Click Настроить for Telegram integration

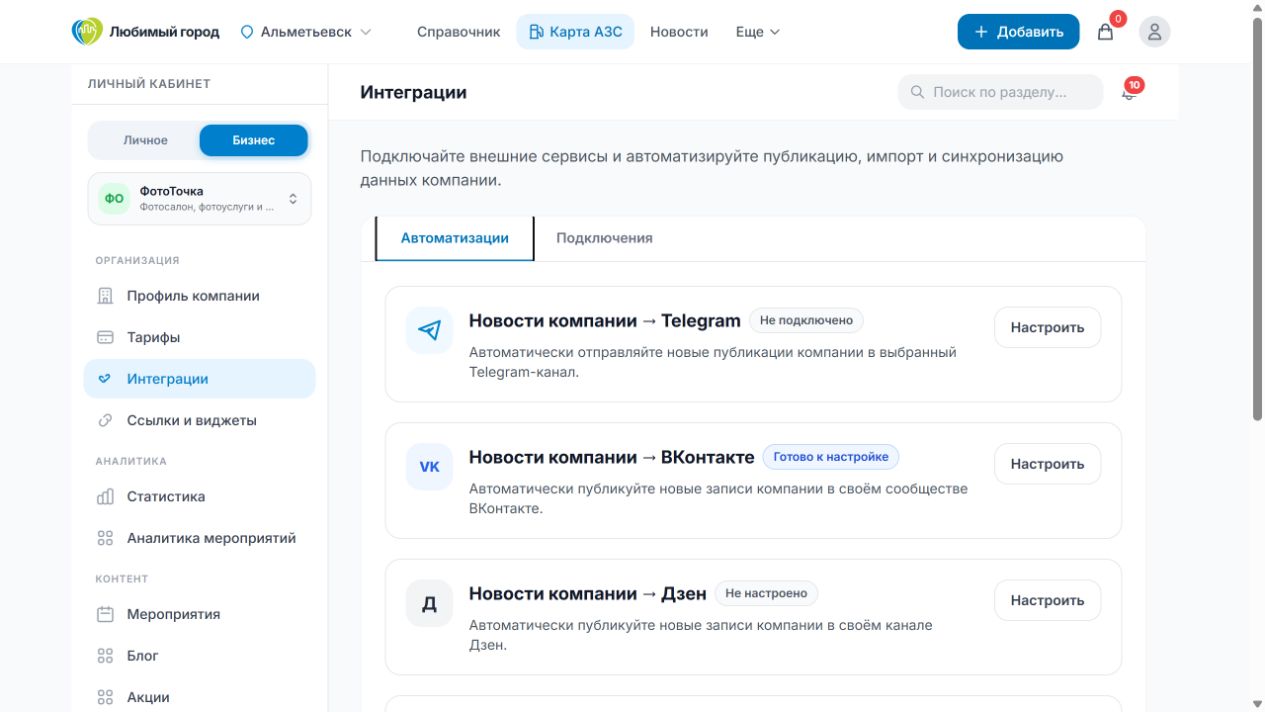click(x=1047, y=328)
